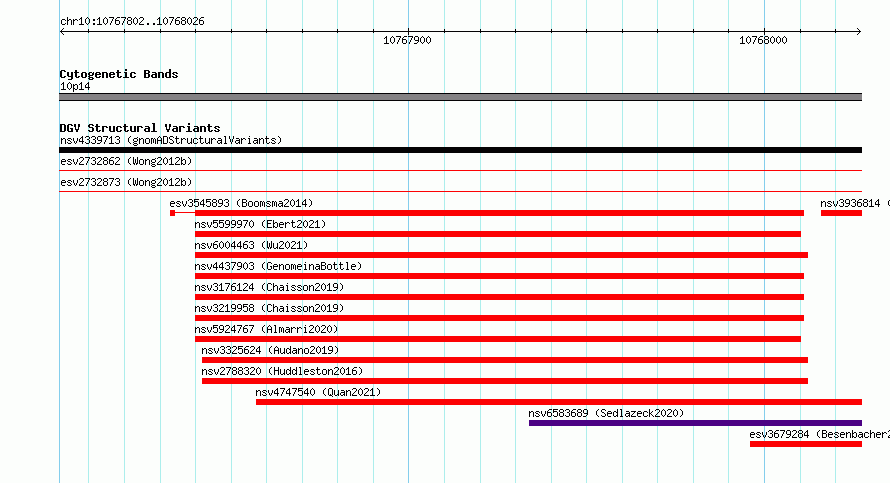This screenshot has height=483, width=890.
Task: Select red bar for nsv4437903 GenomeinaBottle
Action: (499, 276)
